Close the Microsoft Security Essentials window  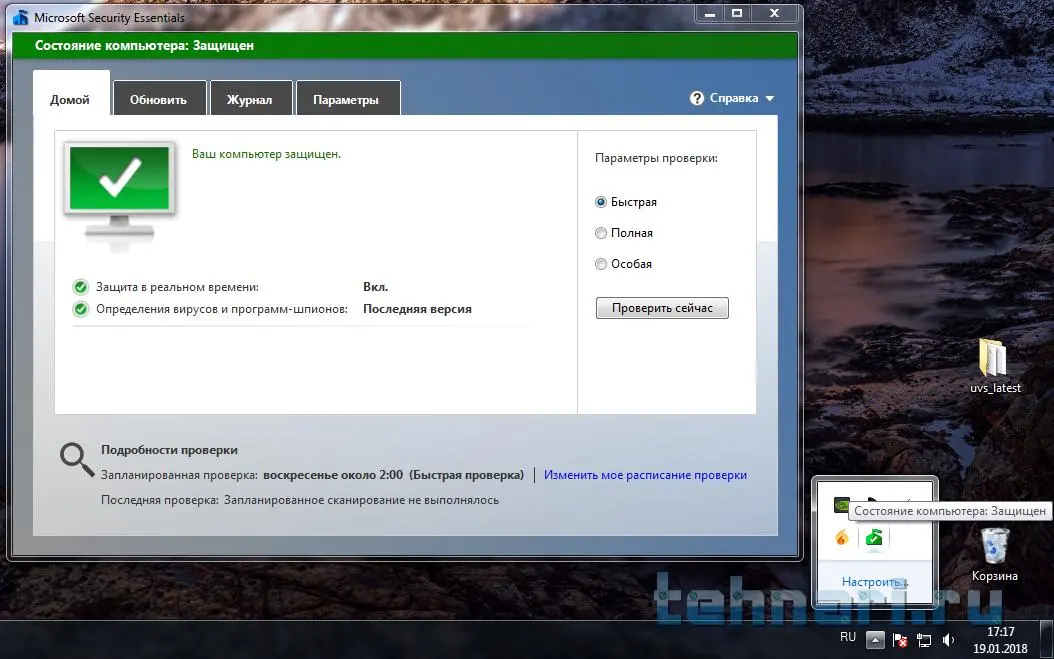(x=774, y=13)
